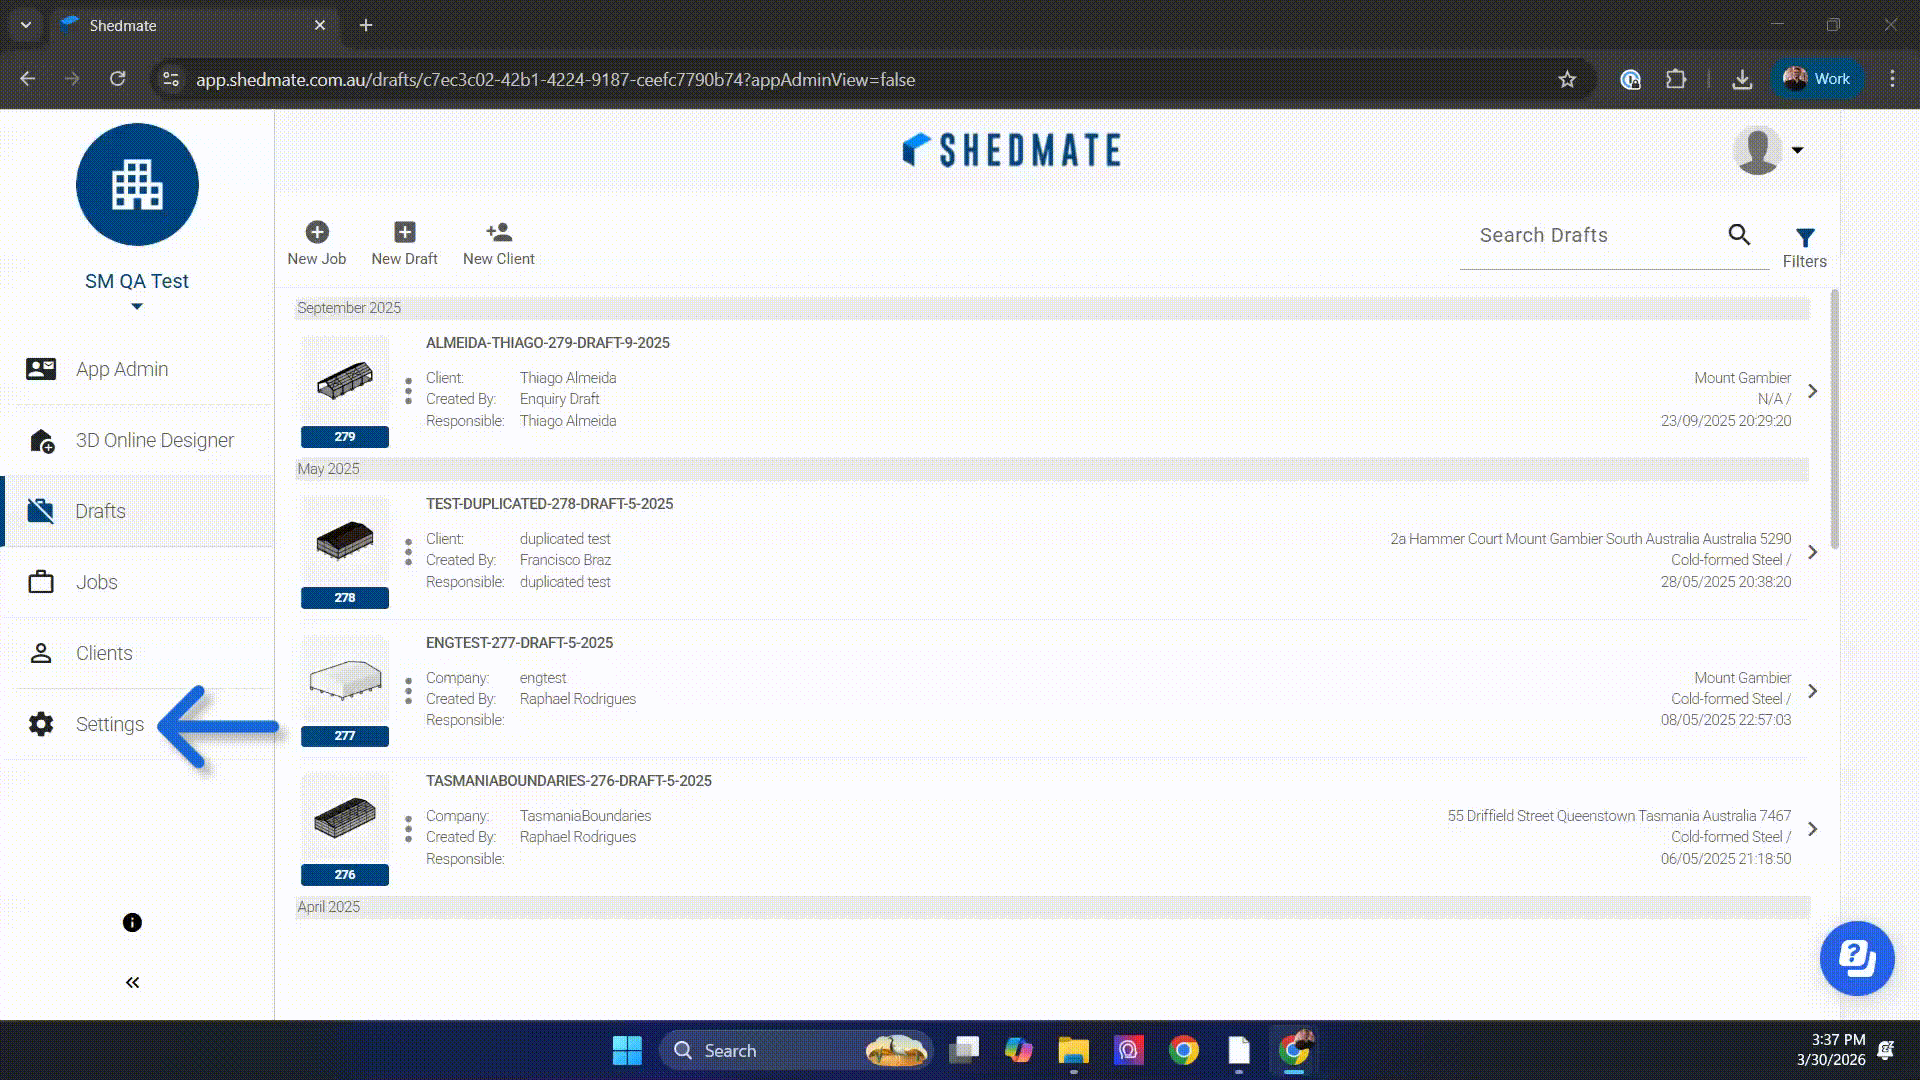1920x1080 pixels.
Task: Expand the ENGTEST-277 draft chevron
Action: tap(1812, 691)
